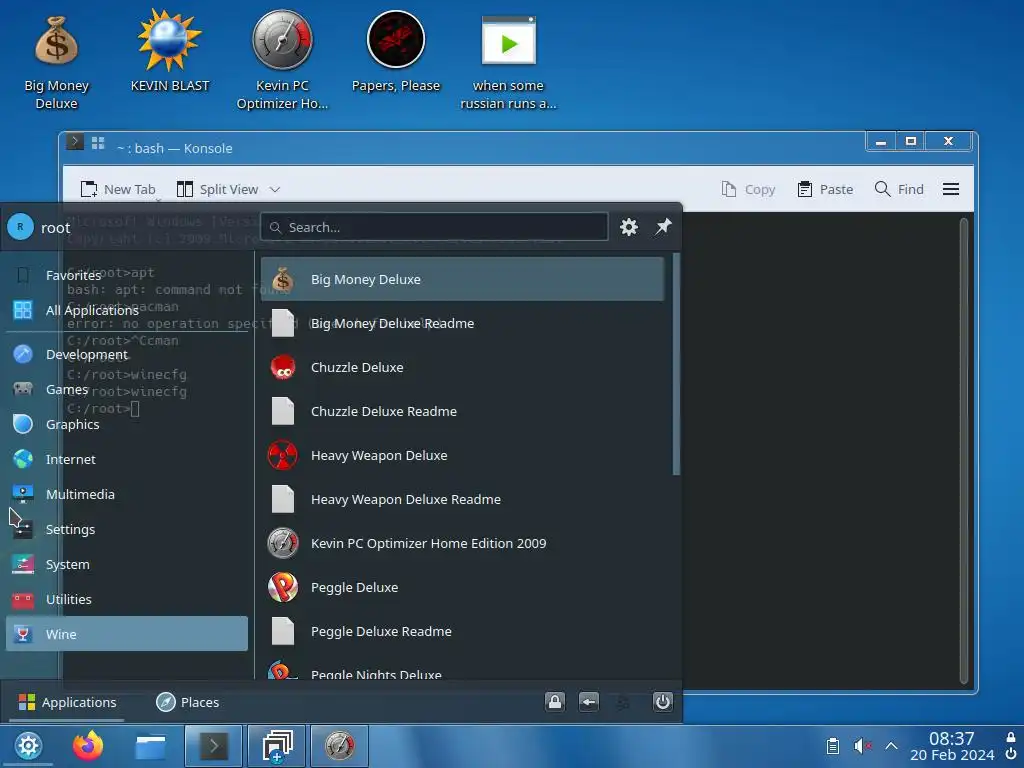Viewport: 1024px width, 768px height.
Task: Open the Internet category
Action: 127,459
